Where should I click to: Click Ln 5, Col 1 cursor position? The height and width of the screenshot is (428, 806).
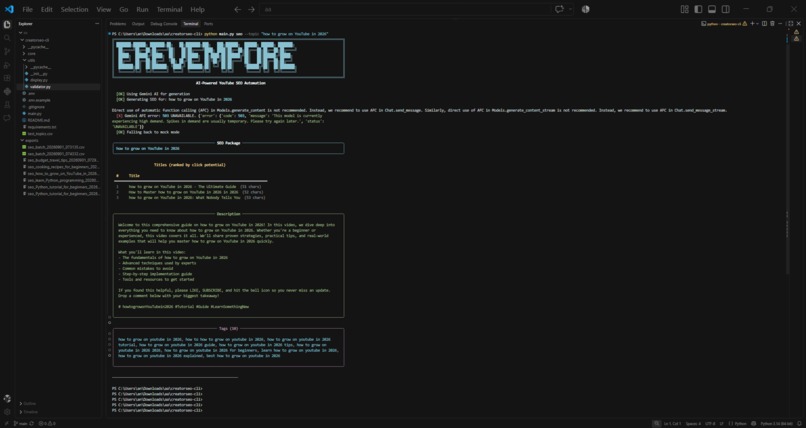click(x=672, y=423)
